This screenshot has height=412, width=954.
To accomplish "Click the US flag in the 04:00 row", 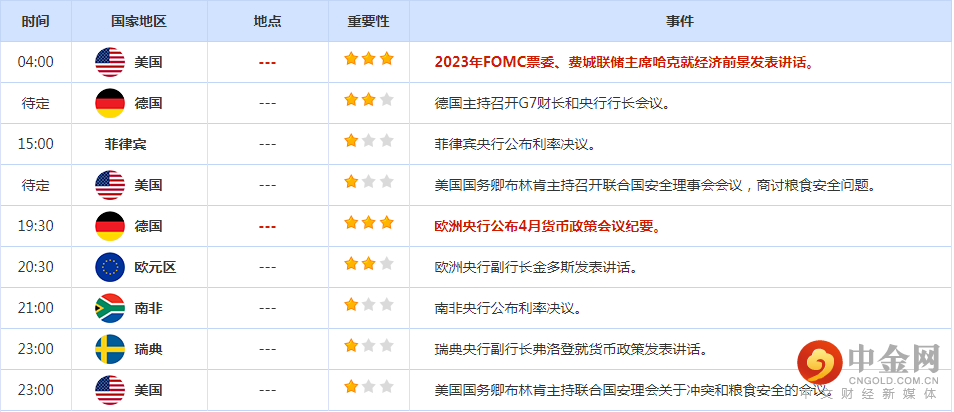I will (x=110, y=62).
